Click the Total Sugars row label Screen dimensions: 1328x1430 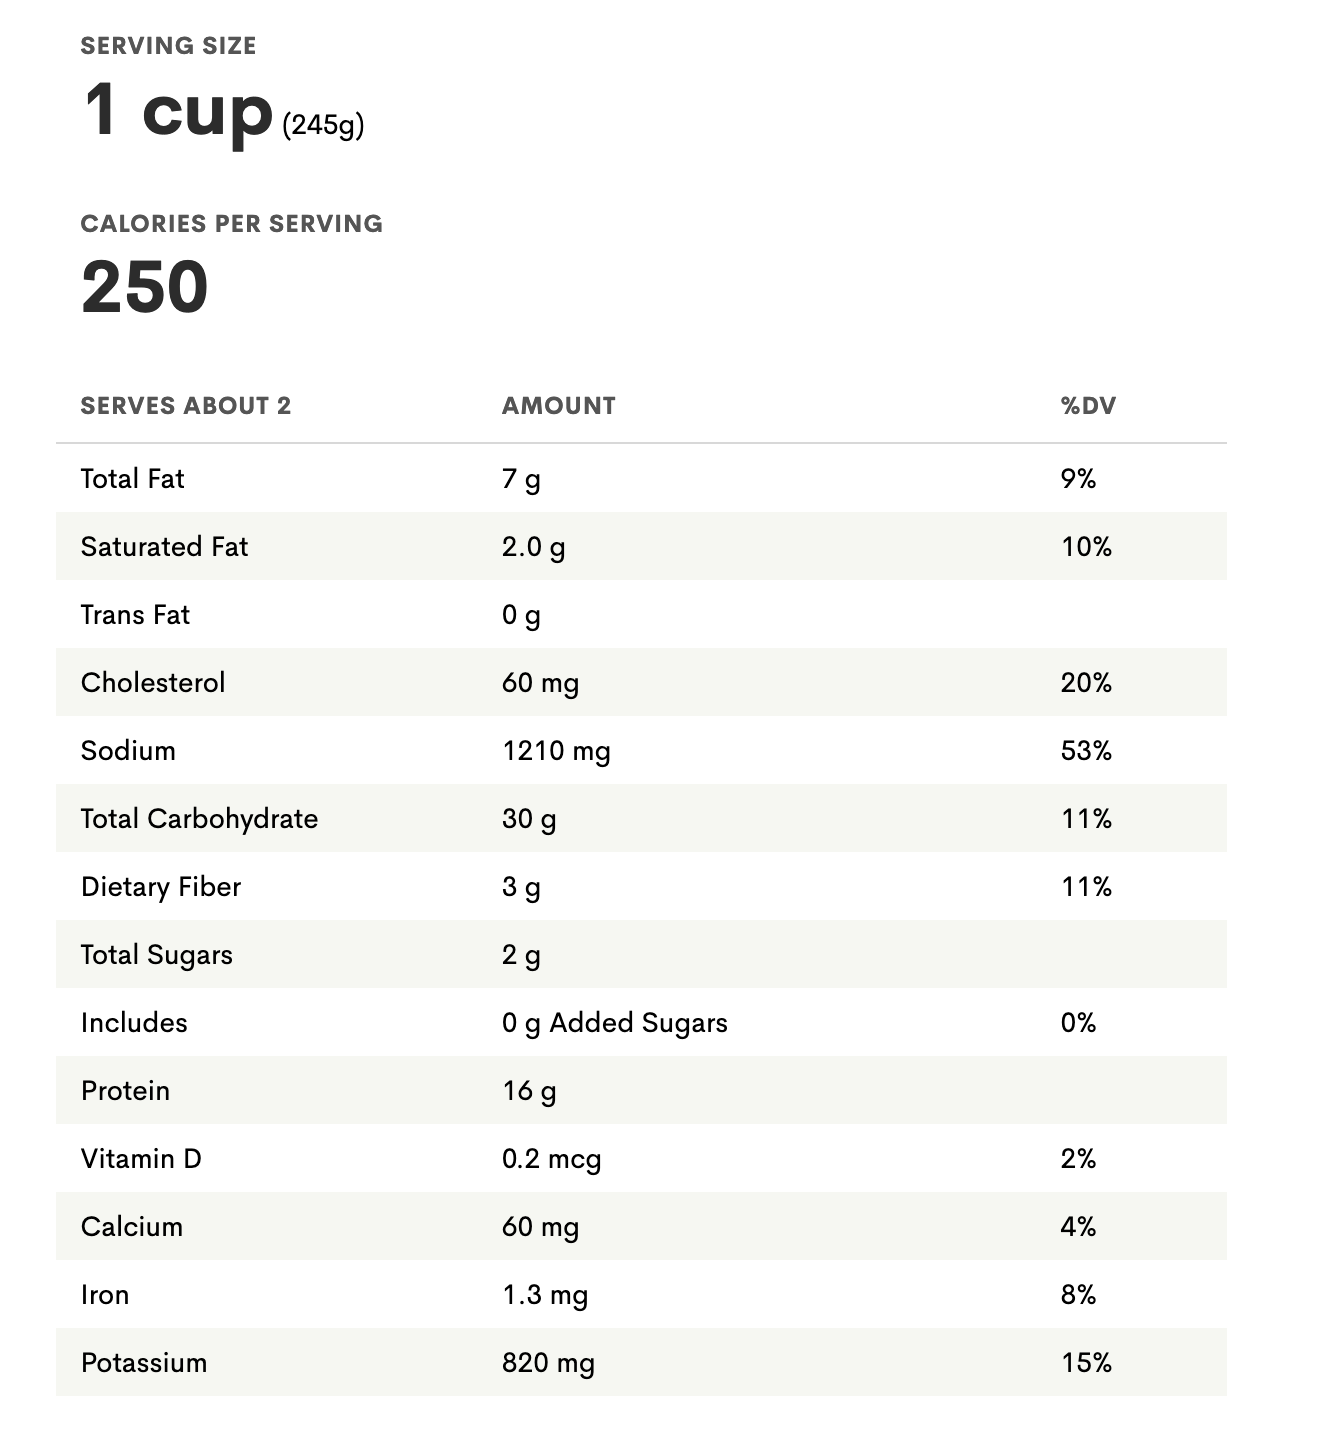(x=156, y=955)
